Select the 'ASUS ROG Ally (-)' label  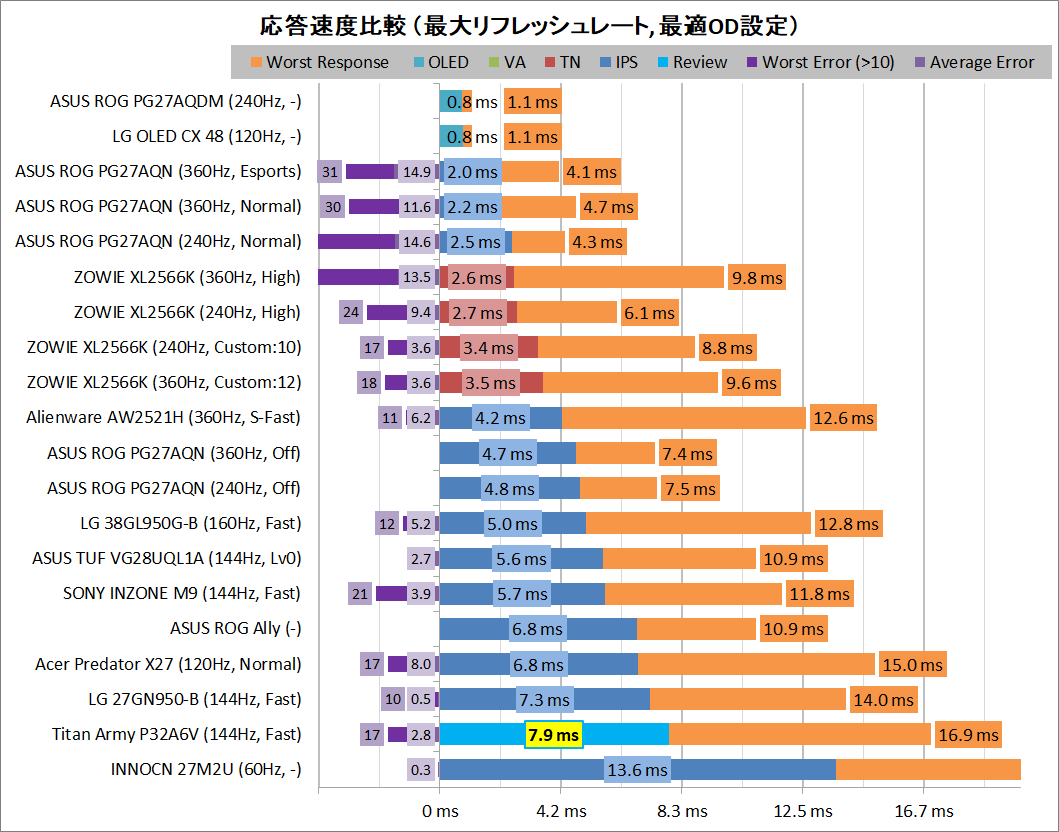click(236, 629)
